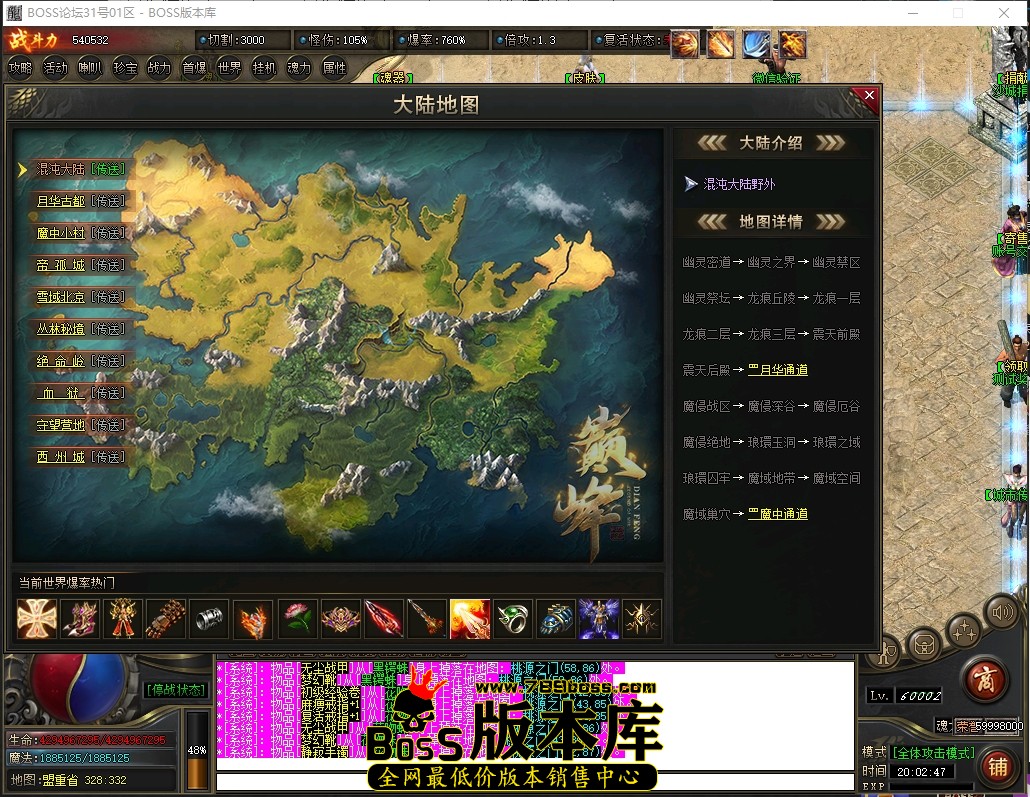The height and width of the screenshot is (797, 1030).
Task: Teleport to 丛林秘境
Action: pyautogui.click(x=108, y=329)
